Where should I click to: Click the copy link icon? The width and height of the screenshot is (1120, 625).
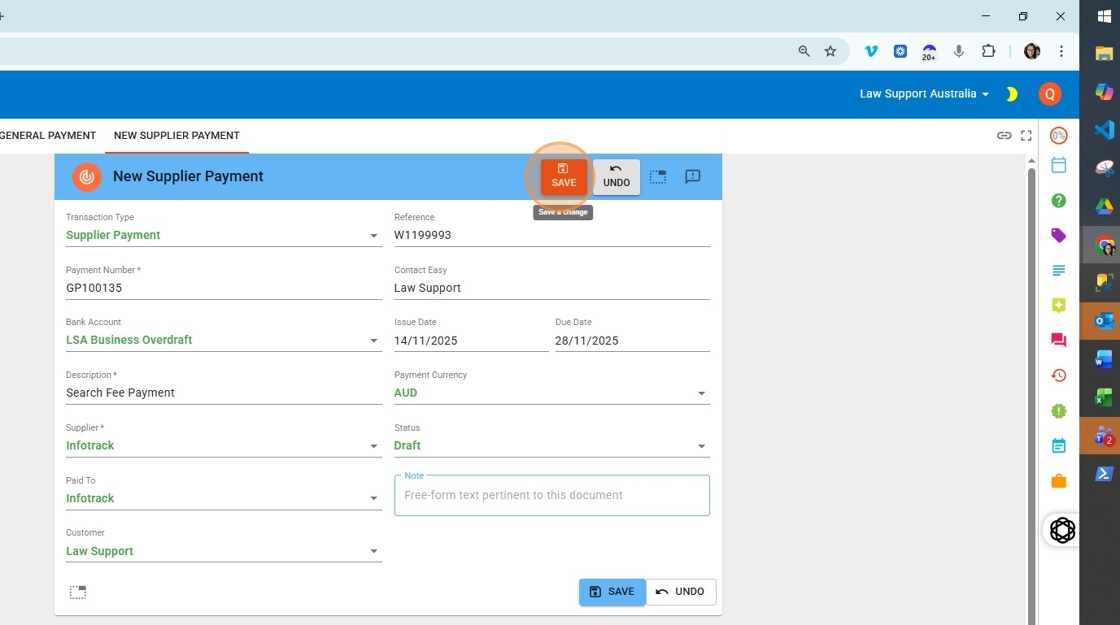[x=1004, y=136]
